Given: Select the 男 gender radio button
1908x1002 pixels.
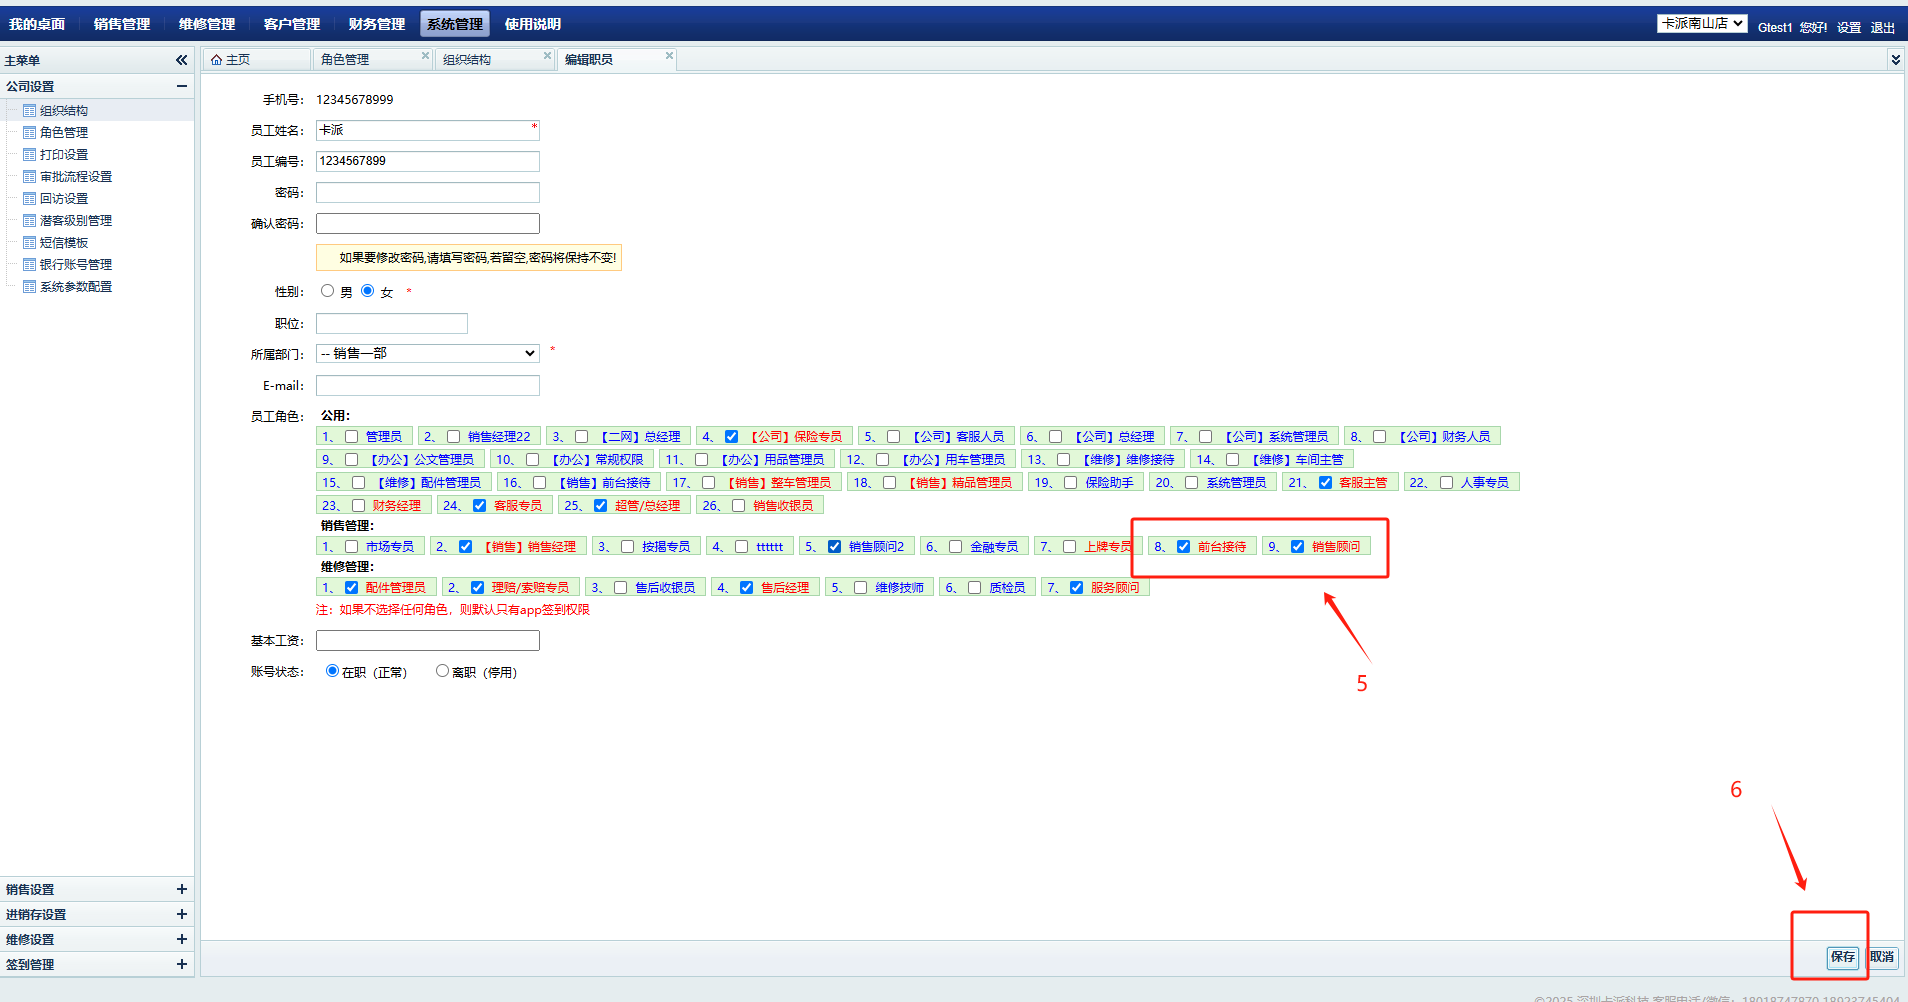Looking at the screenshot, I should [x=327, y=291].
